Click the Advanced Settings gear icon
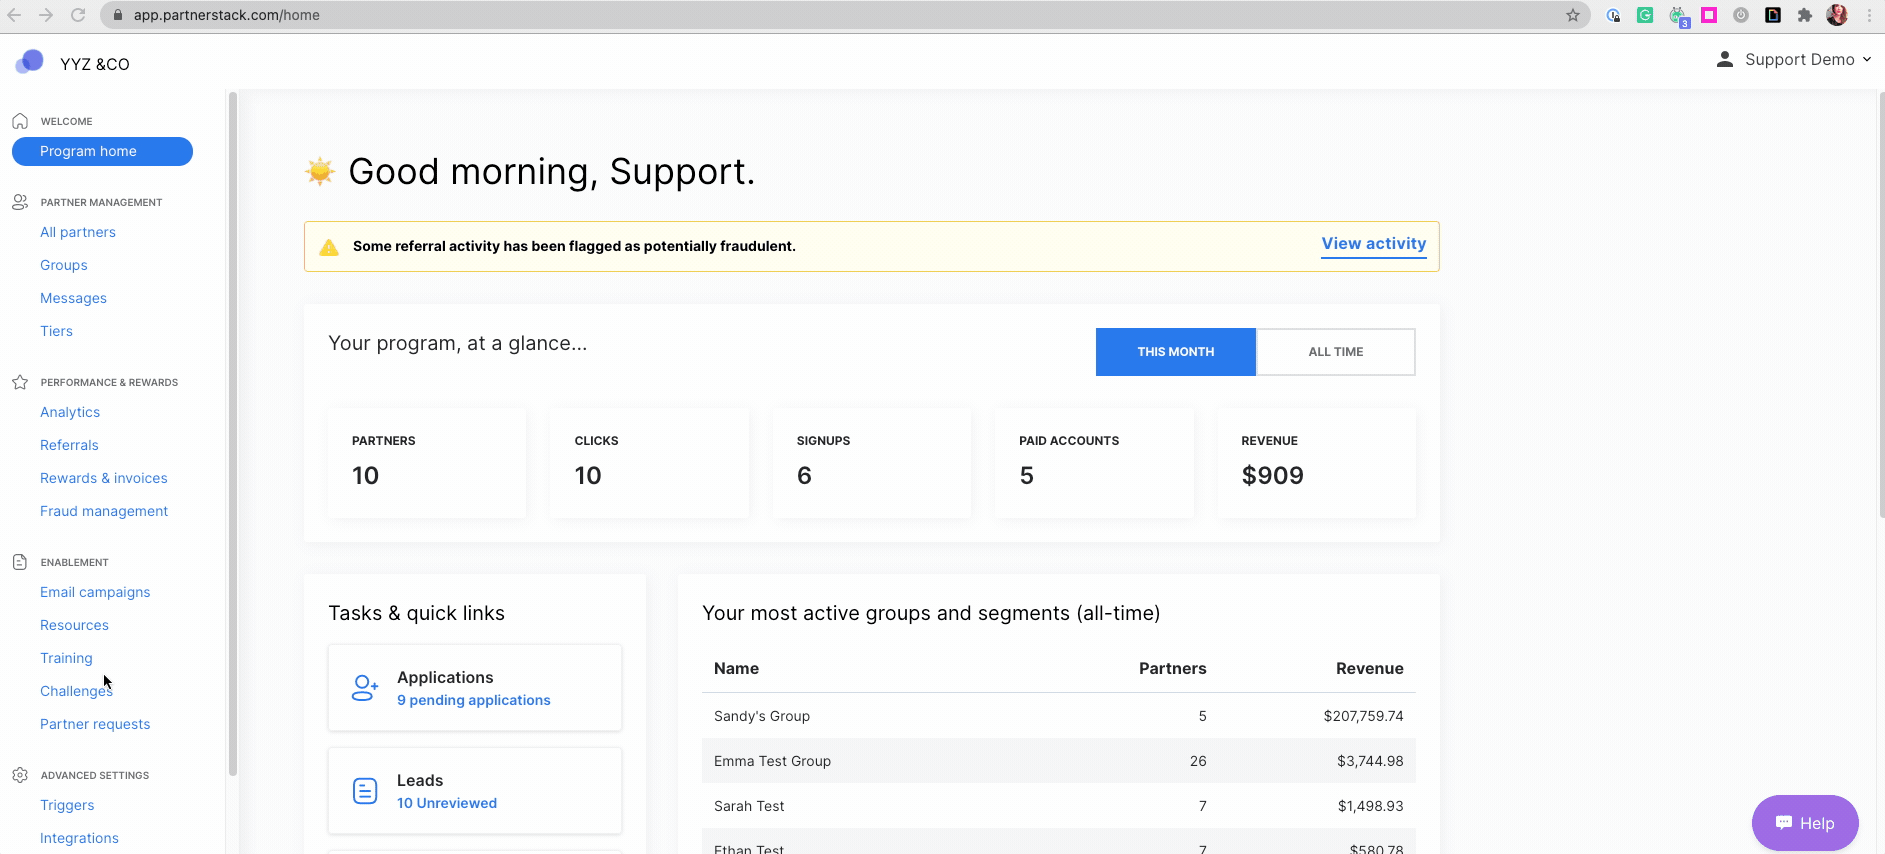1885x854 pixels. 20,775
